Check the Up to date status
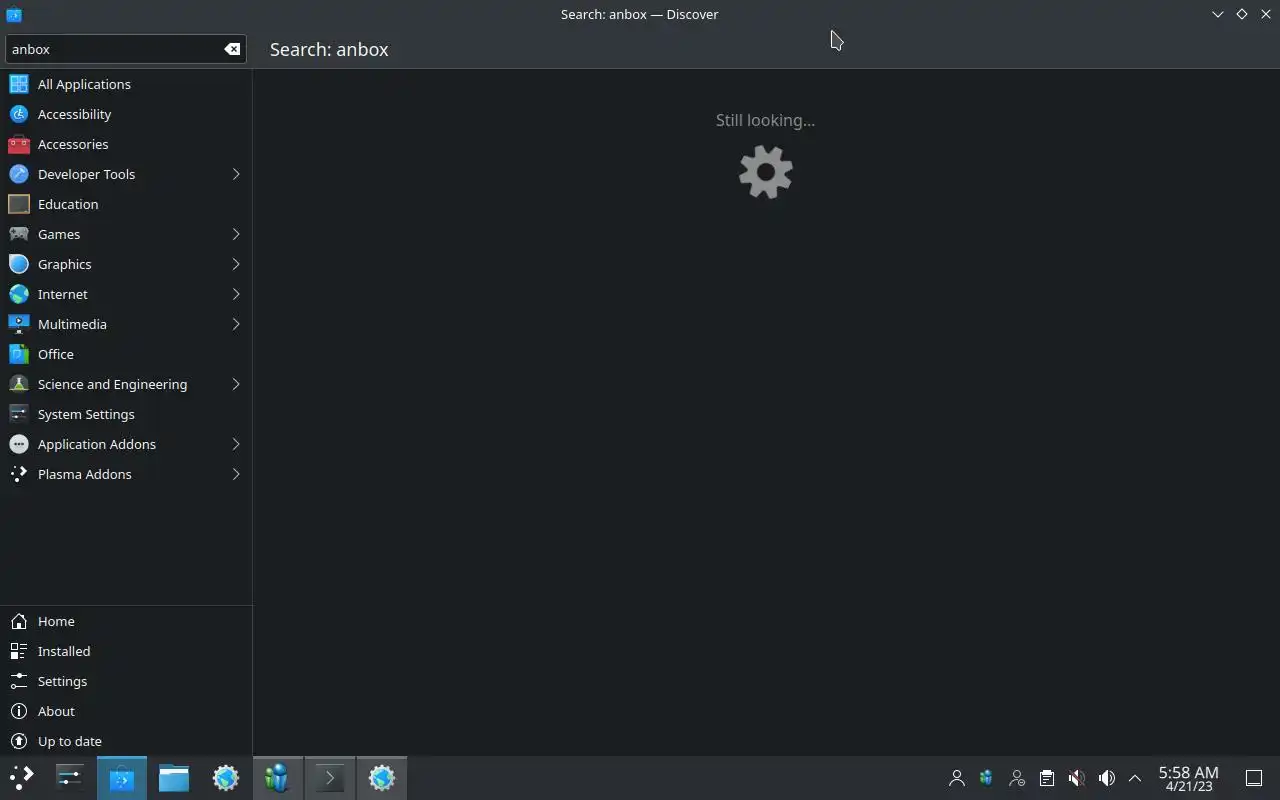Viewport: 1280px width, 800px height. [x=126, y=741]
